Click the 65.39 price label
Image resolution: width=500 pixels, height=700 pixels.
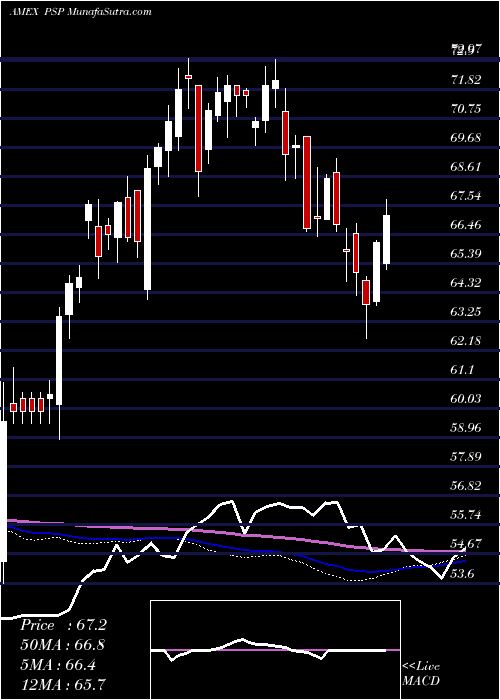tap(466, 254)
